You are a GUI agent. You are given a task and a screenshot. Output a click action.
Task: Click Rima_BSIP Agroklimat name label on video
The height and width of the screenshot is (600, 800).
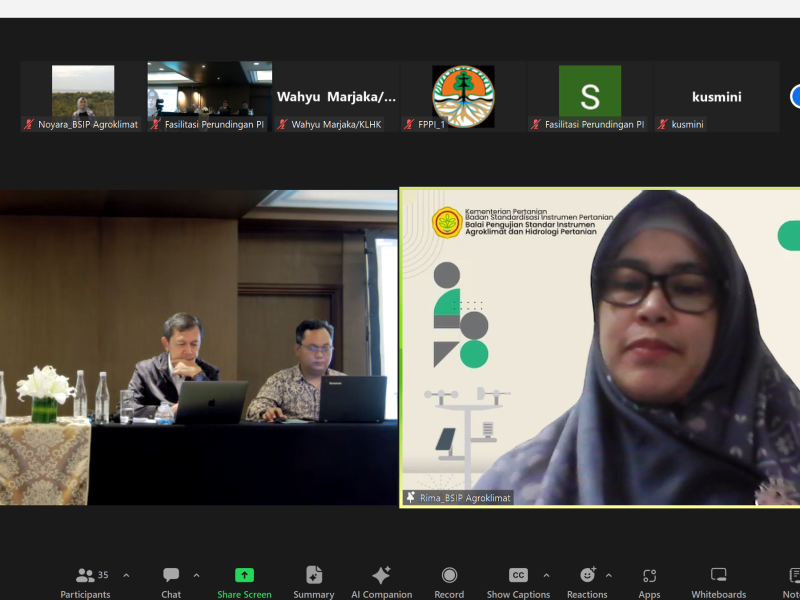tap(458, 497)
